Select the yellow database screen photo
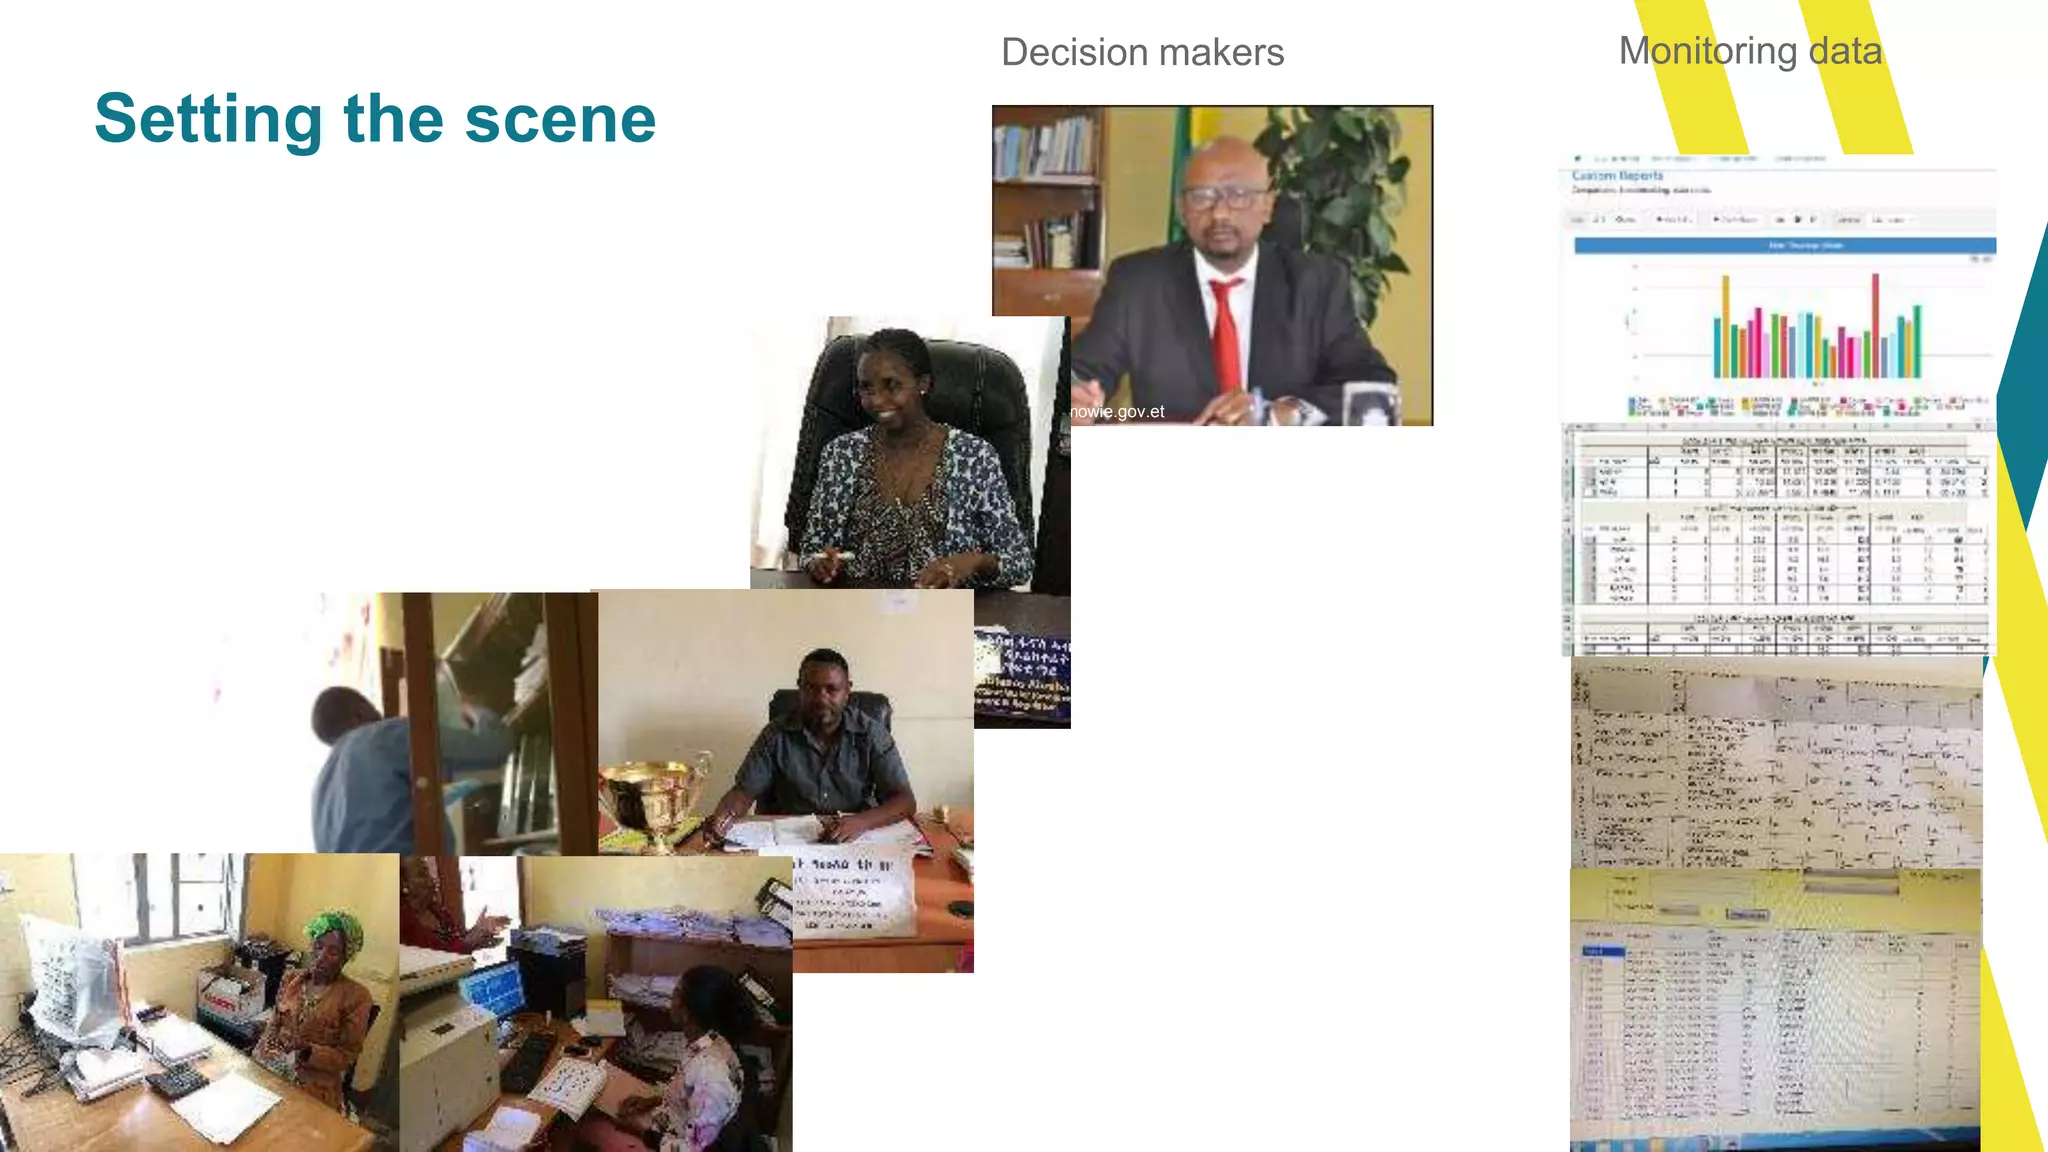 click(x=1775, y=1010)
